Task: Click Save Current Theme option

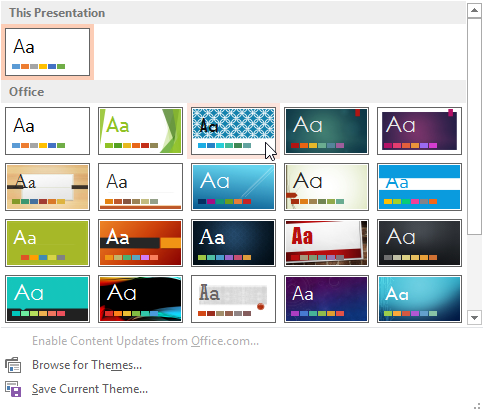Action: click(x=90, y=389)
